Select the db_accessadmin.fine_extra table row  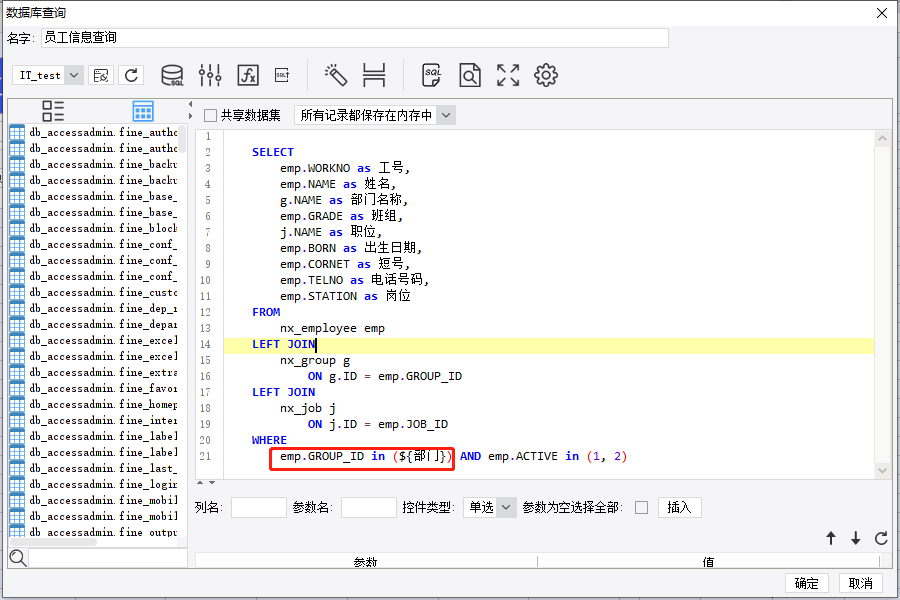tap(94, 373)
